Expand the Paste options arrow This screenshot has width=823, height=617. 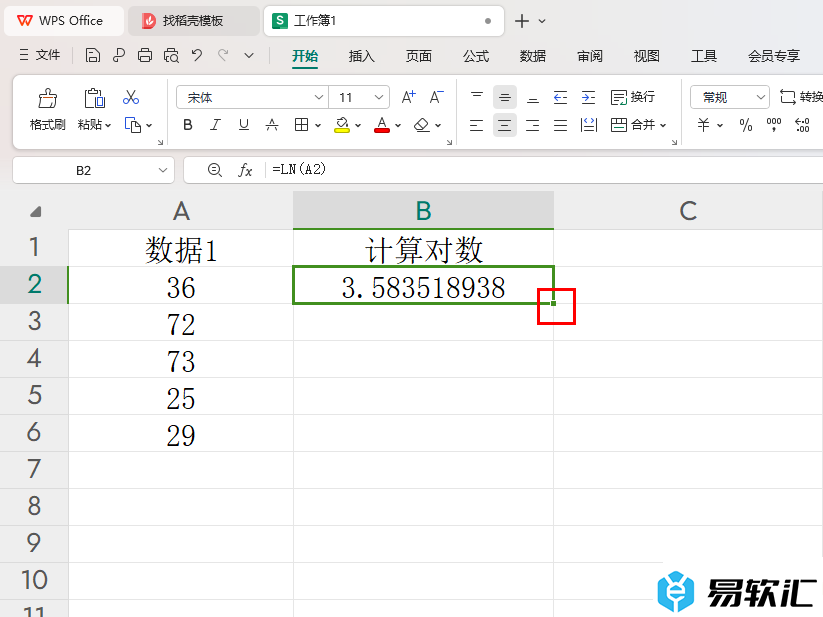tap(108, 125)
